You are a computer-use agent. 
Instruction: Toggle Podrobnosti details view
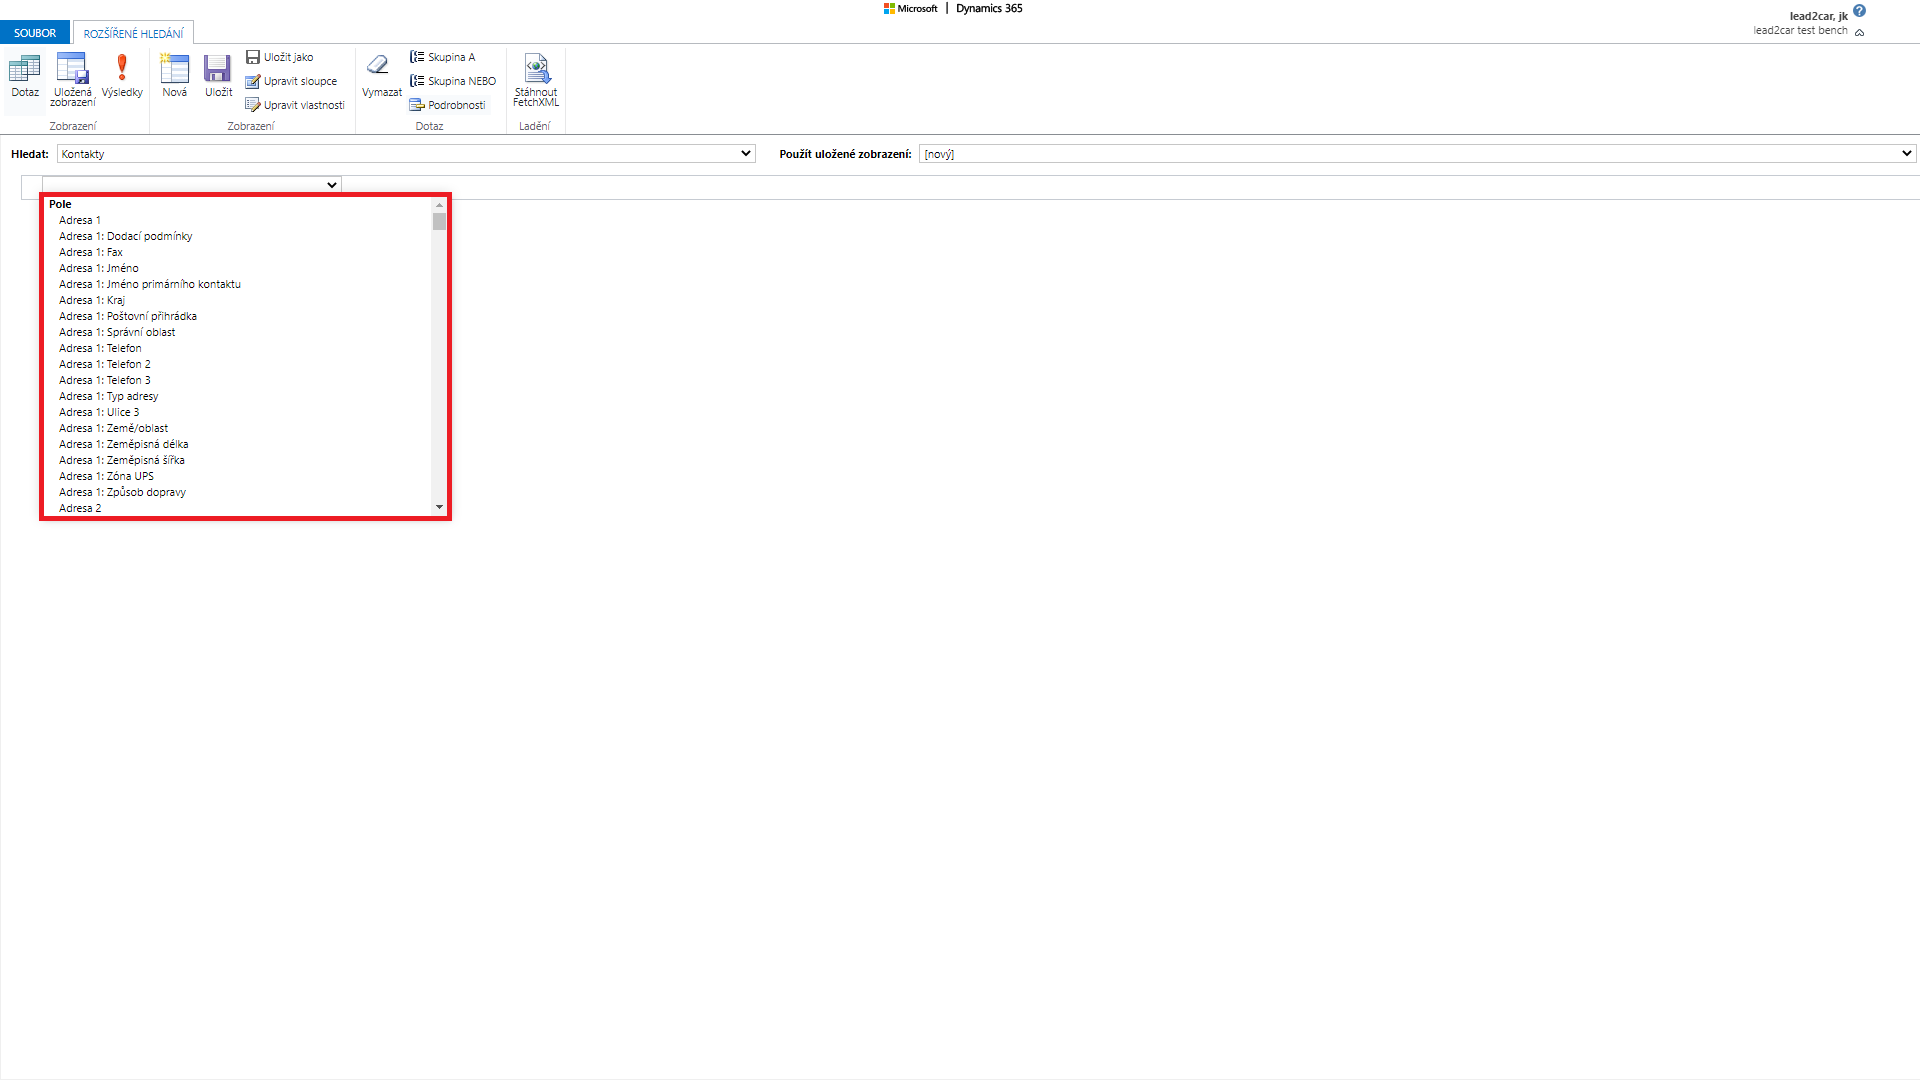click(x=447, y=105)
